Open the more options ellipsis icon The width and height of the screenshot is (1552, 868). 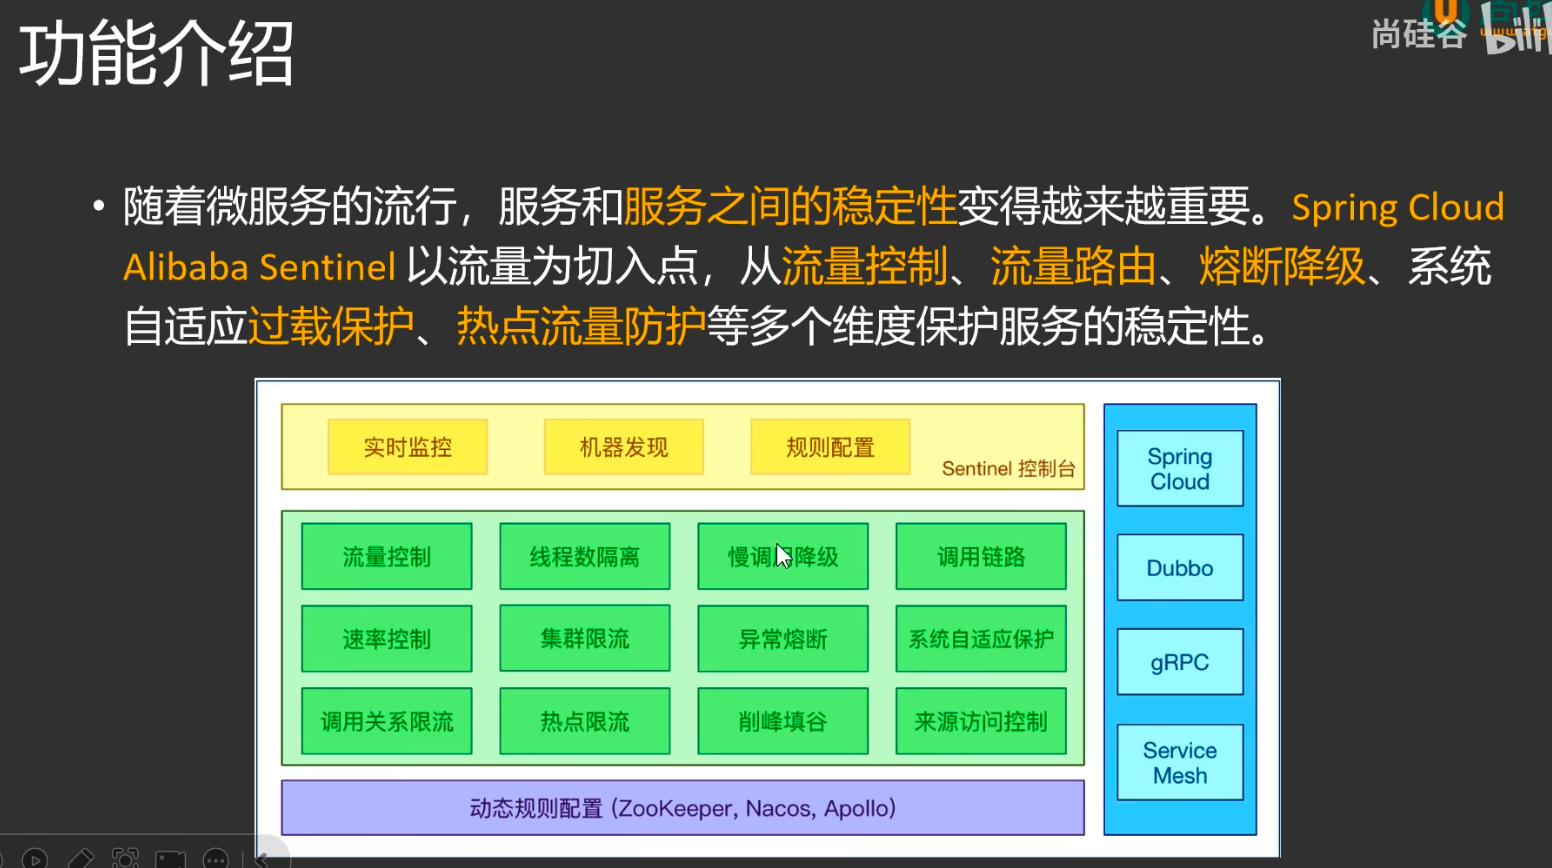click(215, 858)
